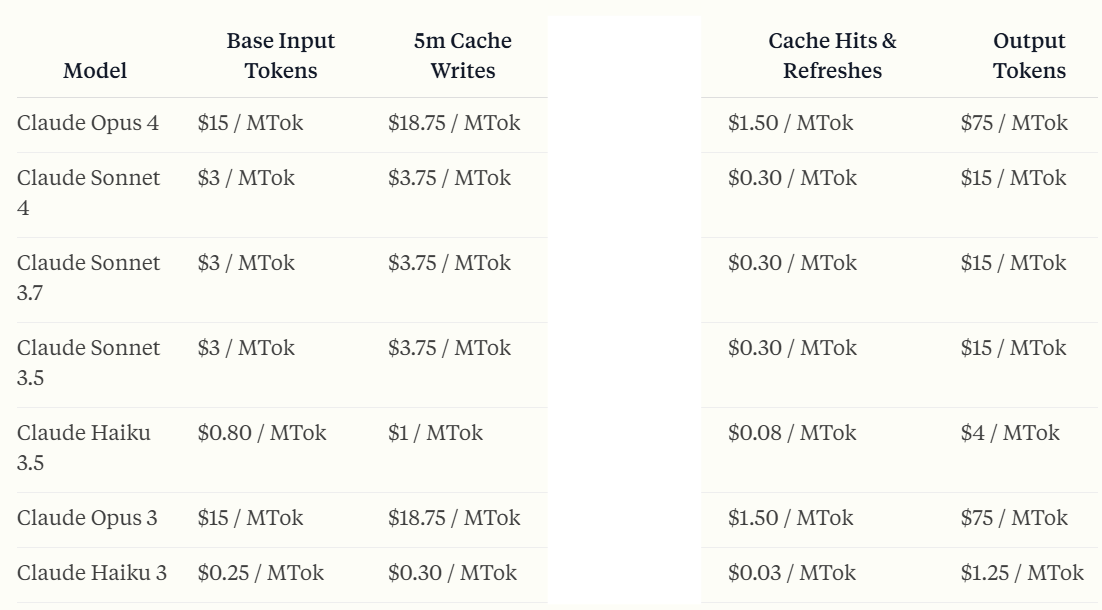The width and height of the screenshot is (1102, 610).
Task: Select the Claude Haiku 3.5 model name
Action: 84,448
